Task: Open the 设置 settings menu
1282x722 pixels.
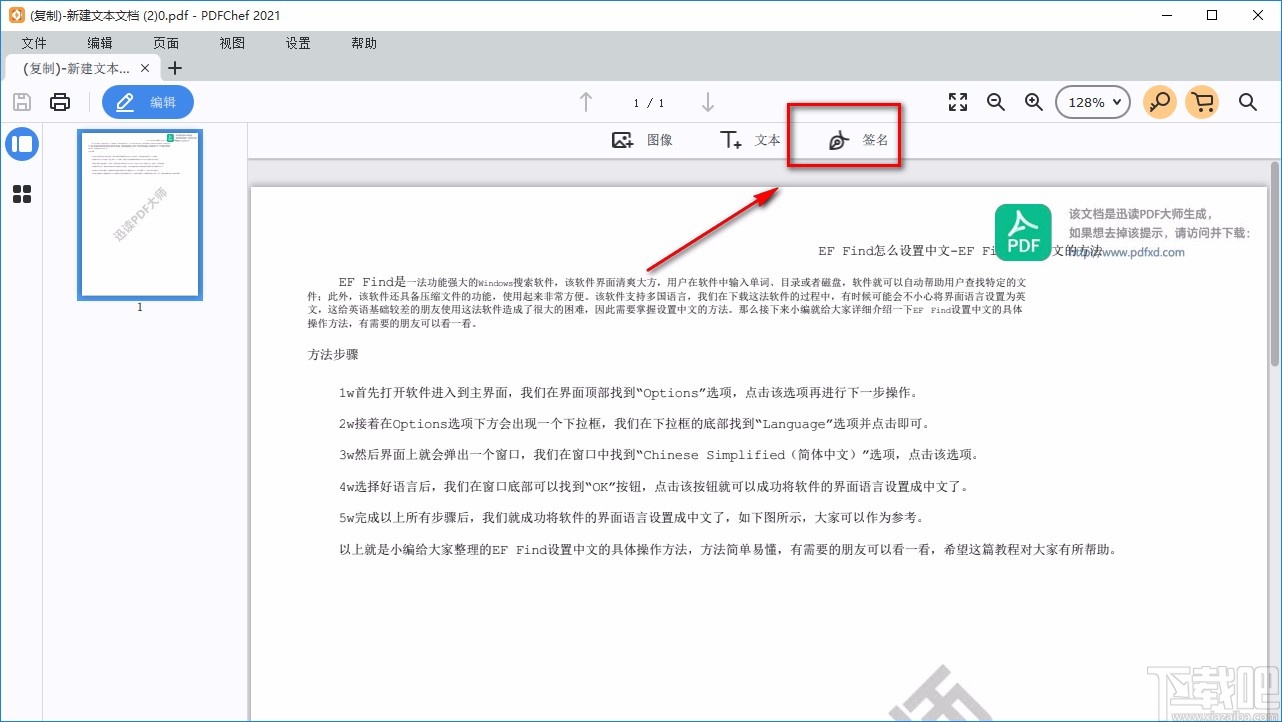Action: 297,43
